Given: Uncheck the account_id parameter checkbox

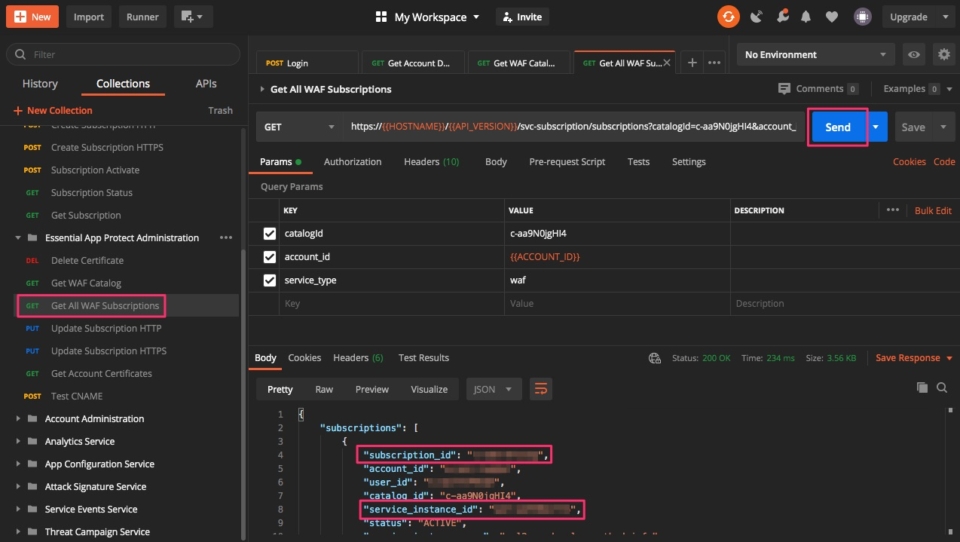Looking at the screenshot, I should pos(269,257).
